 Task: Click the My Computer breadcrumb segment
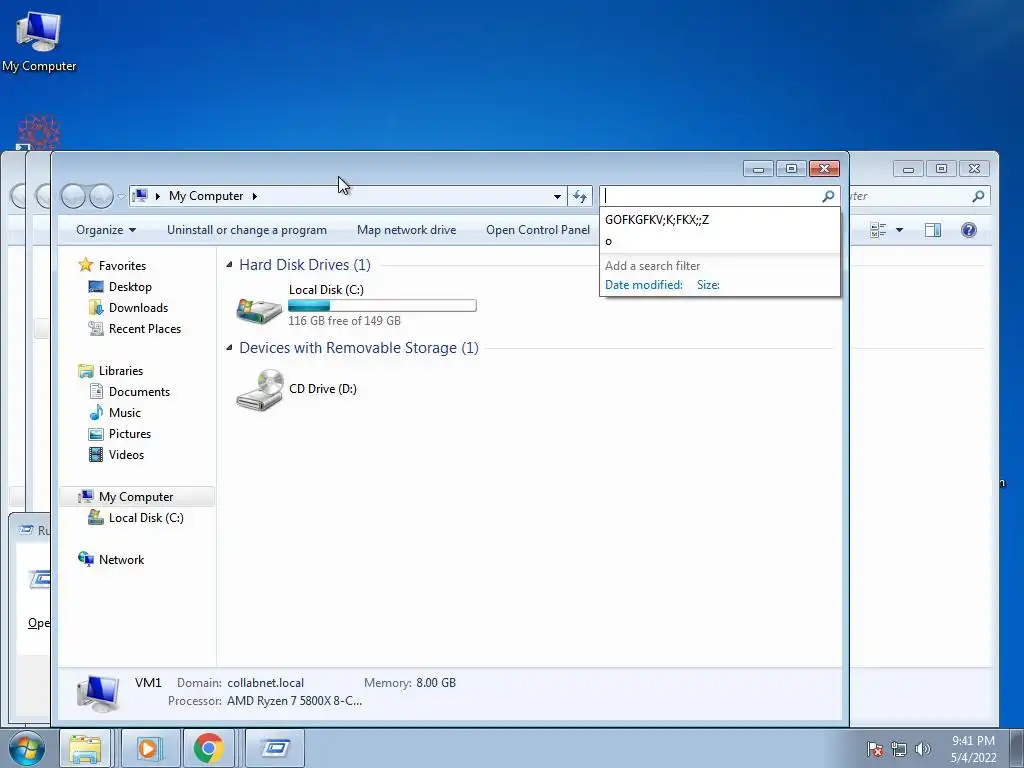[206, 196]
